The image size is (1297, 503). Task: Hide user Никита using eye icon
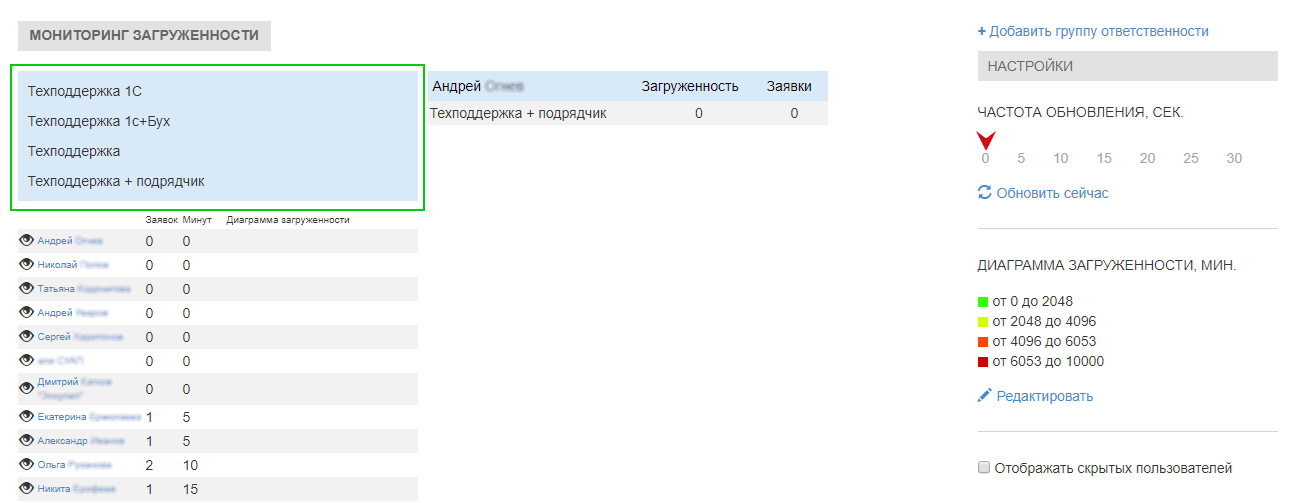(x=27, y=488)
